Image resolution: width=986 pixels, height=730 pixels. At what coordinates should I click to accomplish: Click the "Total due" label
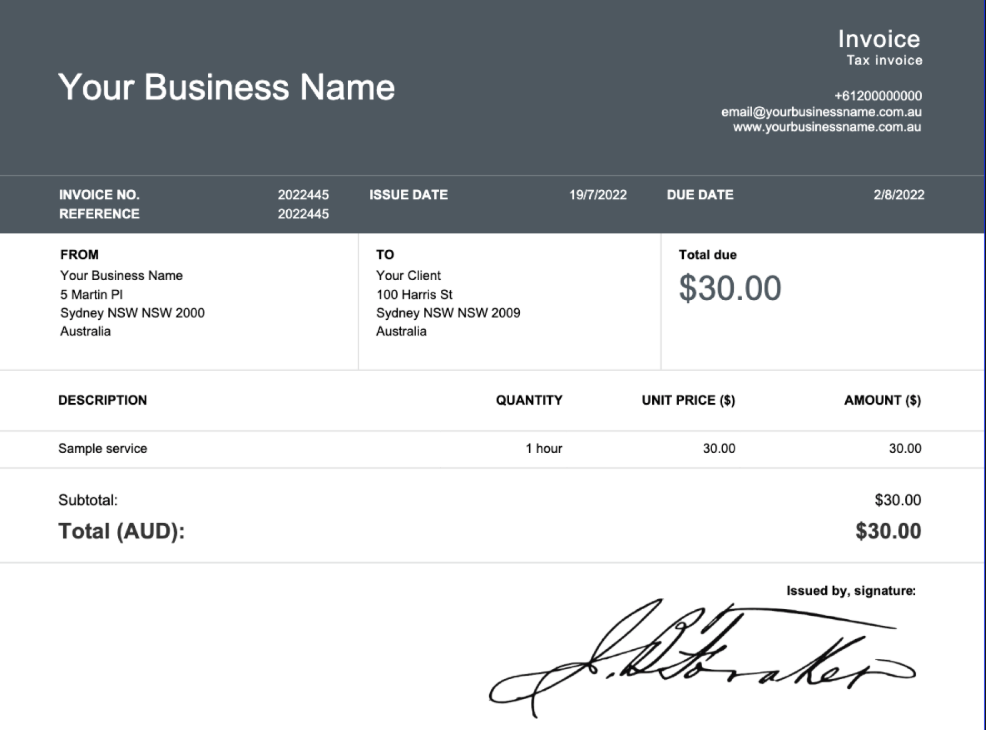coord(707,255)
